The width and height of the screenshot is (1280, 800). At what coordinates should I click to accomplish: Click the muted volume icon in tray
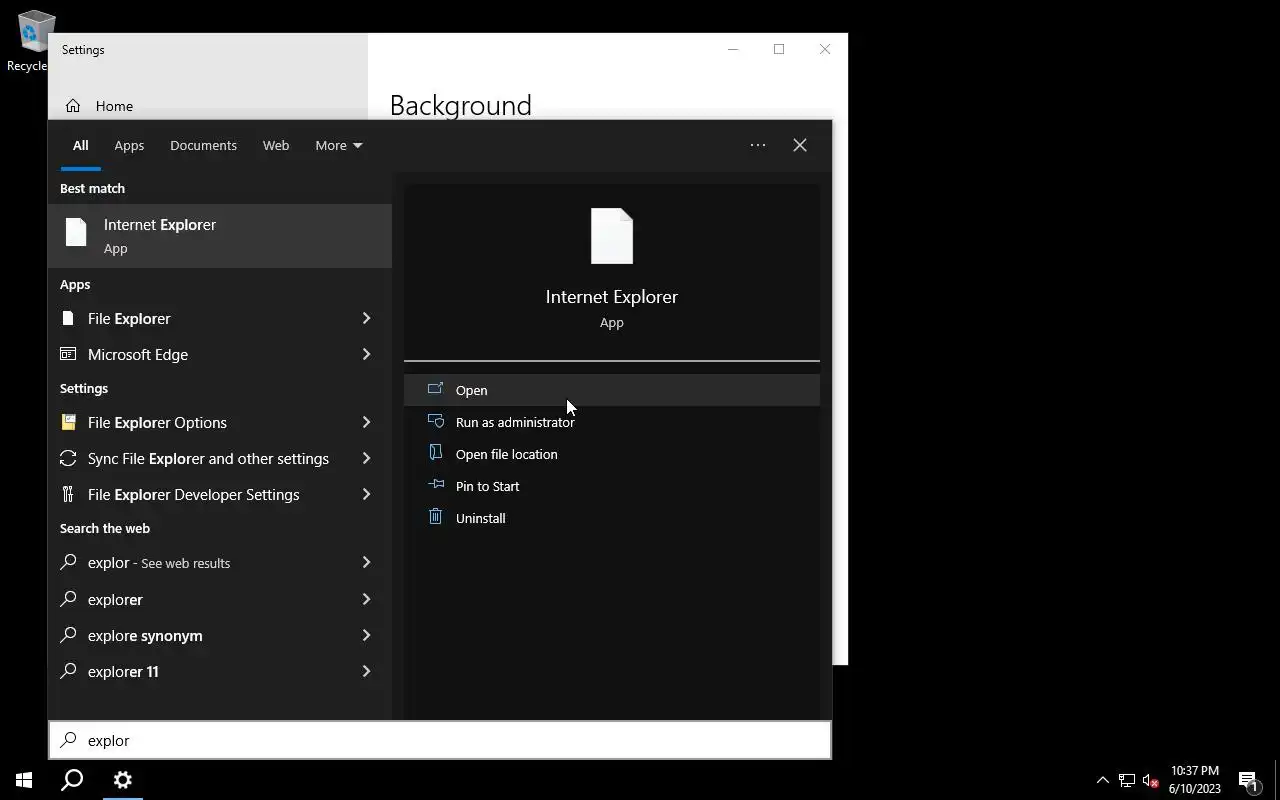coord(1150,780)
